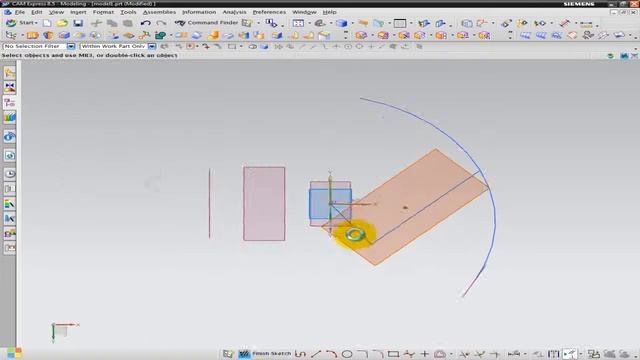Select the Quick Extend tool
640x360 pixels.
point(480,354)
